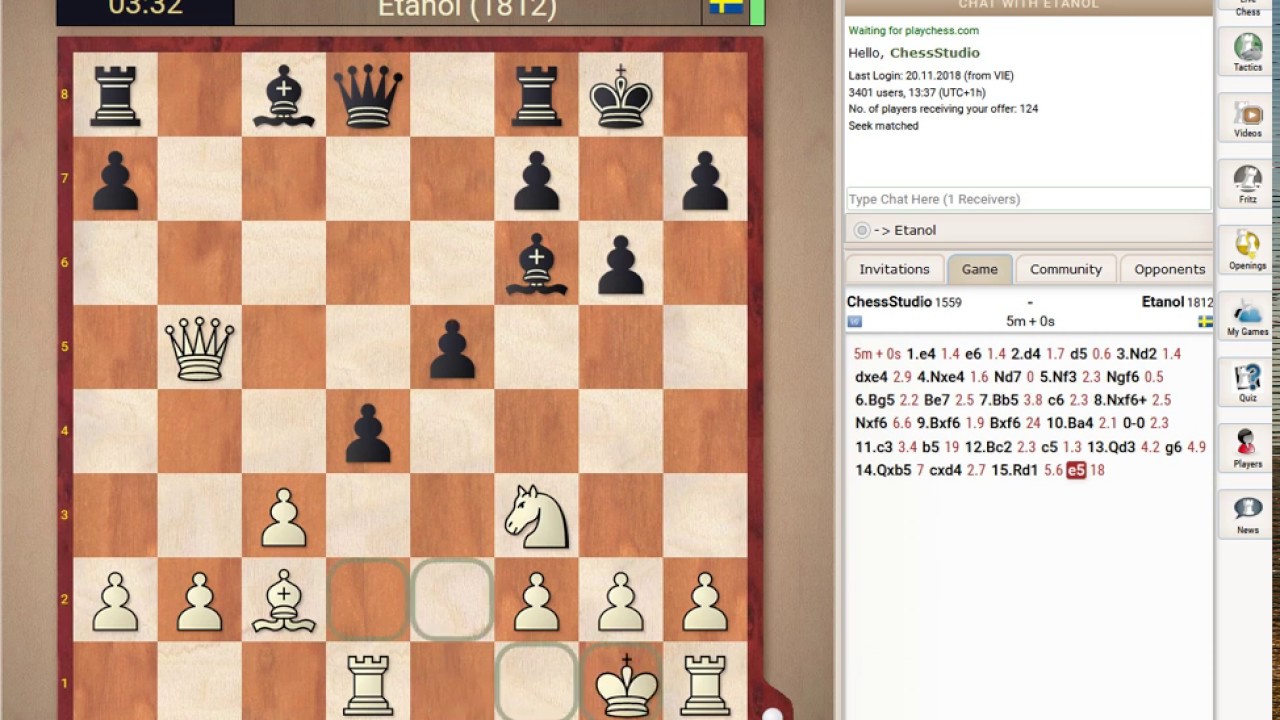Click the flag icon under ChessStudio name
Image resolution: width=1280 pixels, height=720 pixels.
point(854,321)
